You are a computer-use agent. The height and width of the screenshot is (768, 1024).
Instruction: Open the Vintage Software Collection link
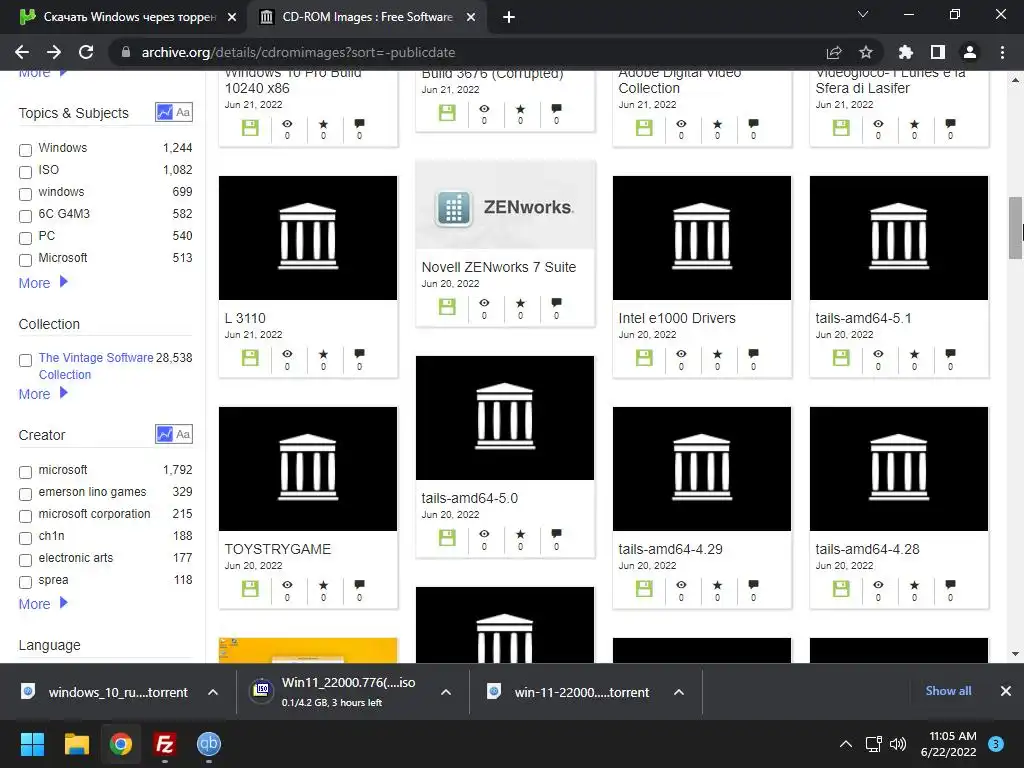pyautogui.click(x=95, y=366)
